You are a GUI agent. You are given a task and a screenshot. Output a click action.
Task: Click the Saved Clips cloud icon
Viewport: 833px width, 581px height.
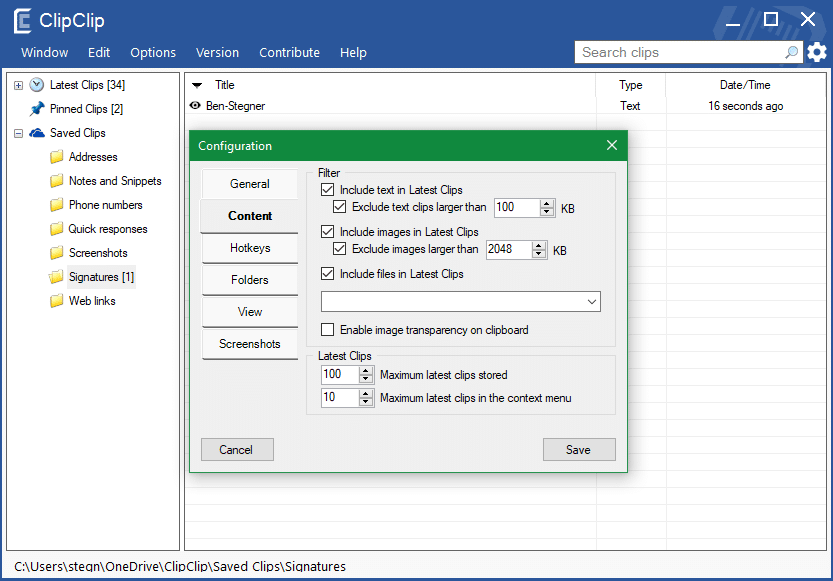tap(37, 133)
